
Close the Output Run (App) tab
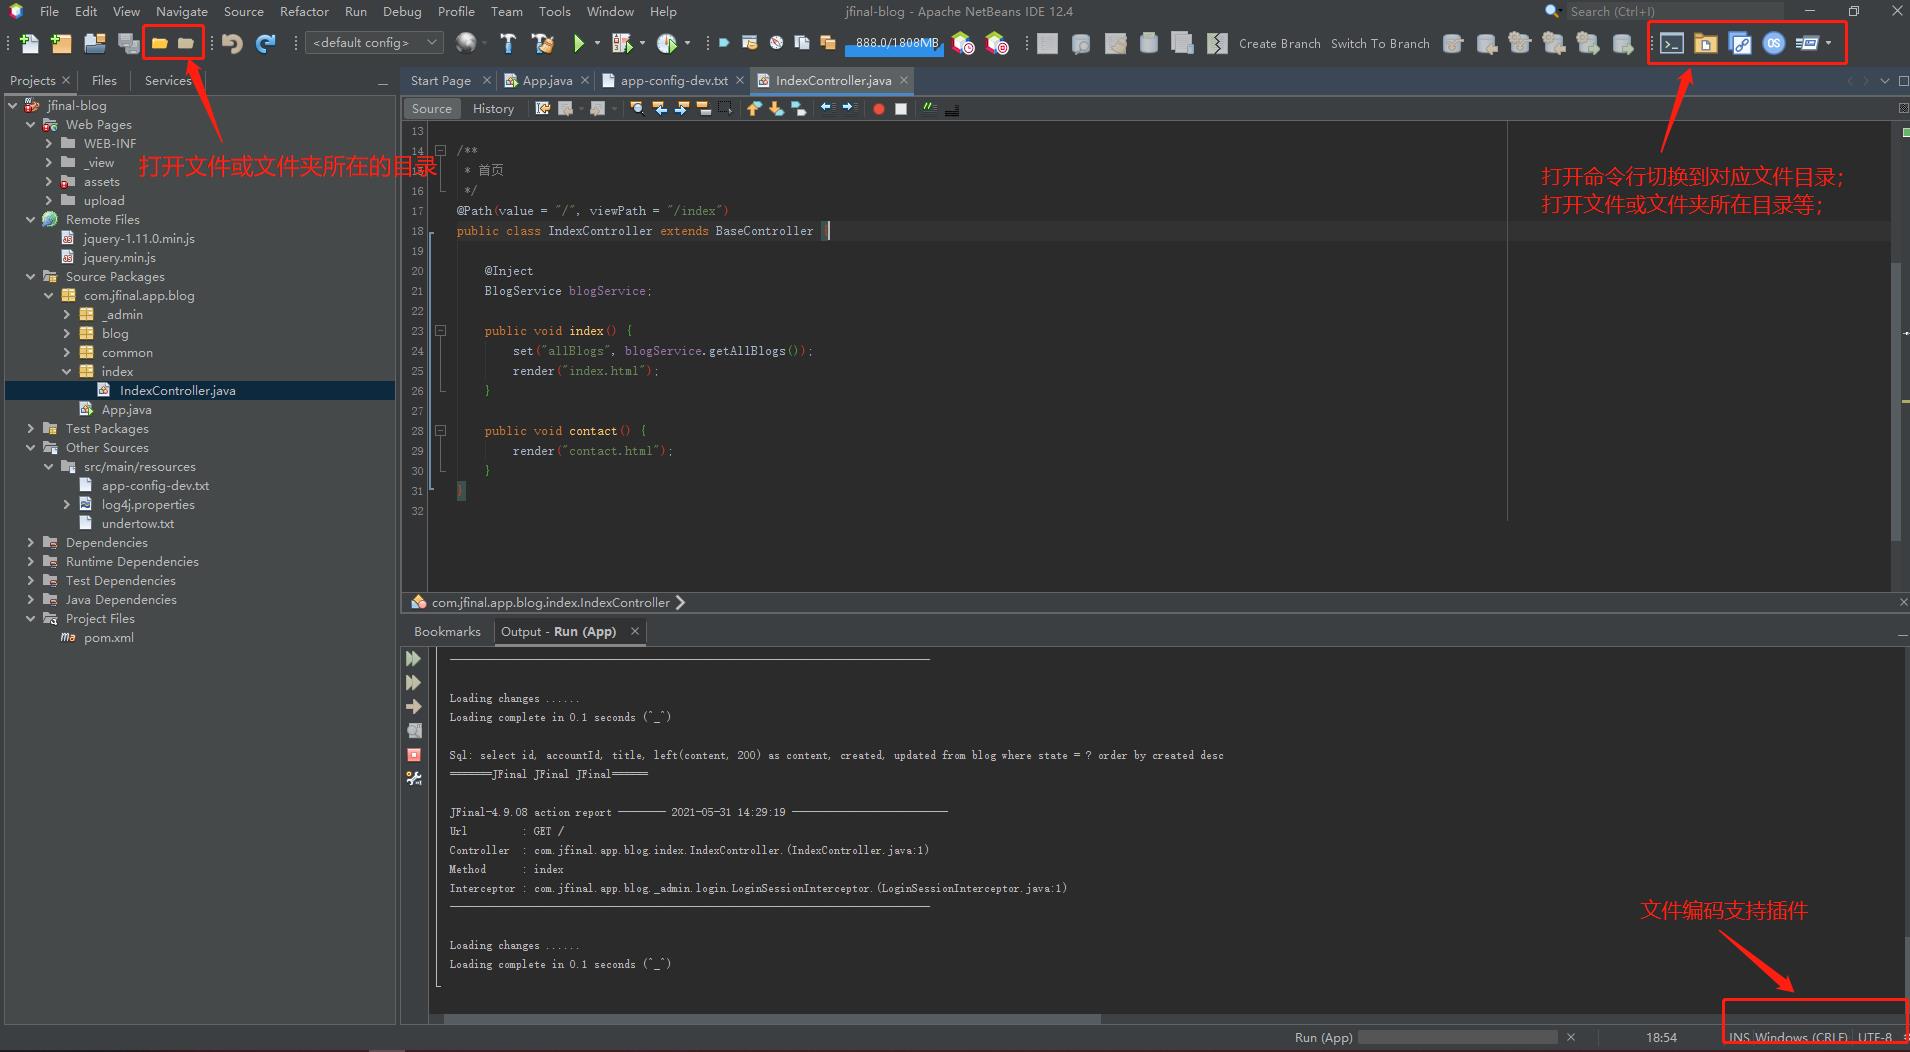pos(634,631)
